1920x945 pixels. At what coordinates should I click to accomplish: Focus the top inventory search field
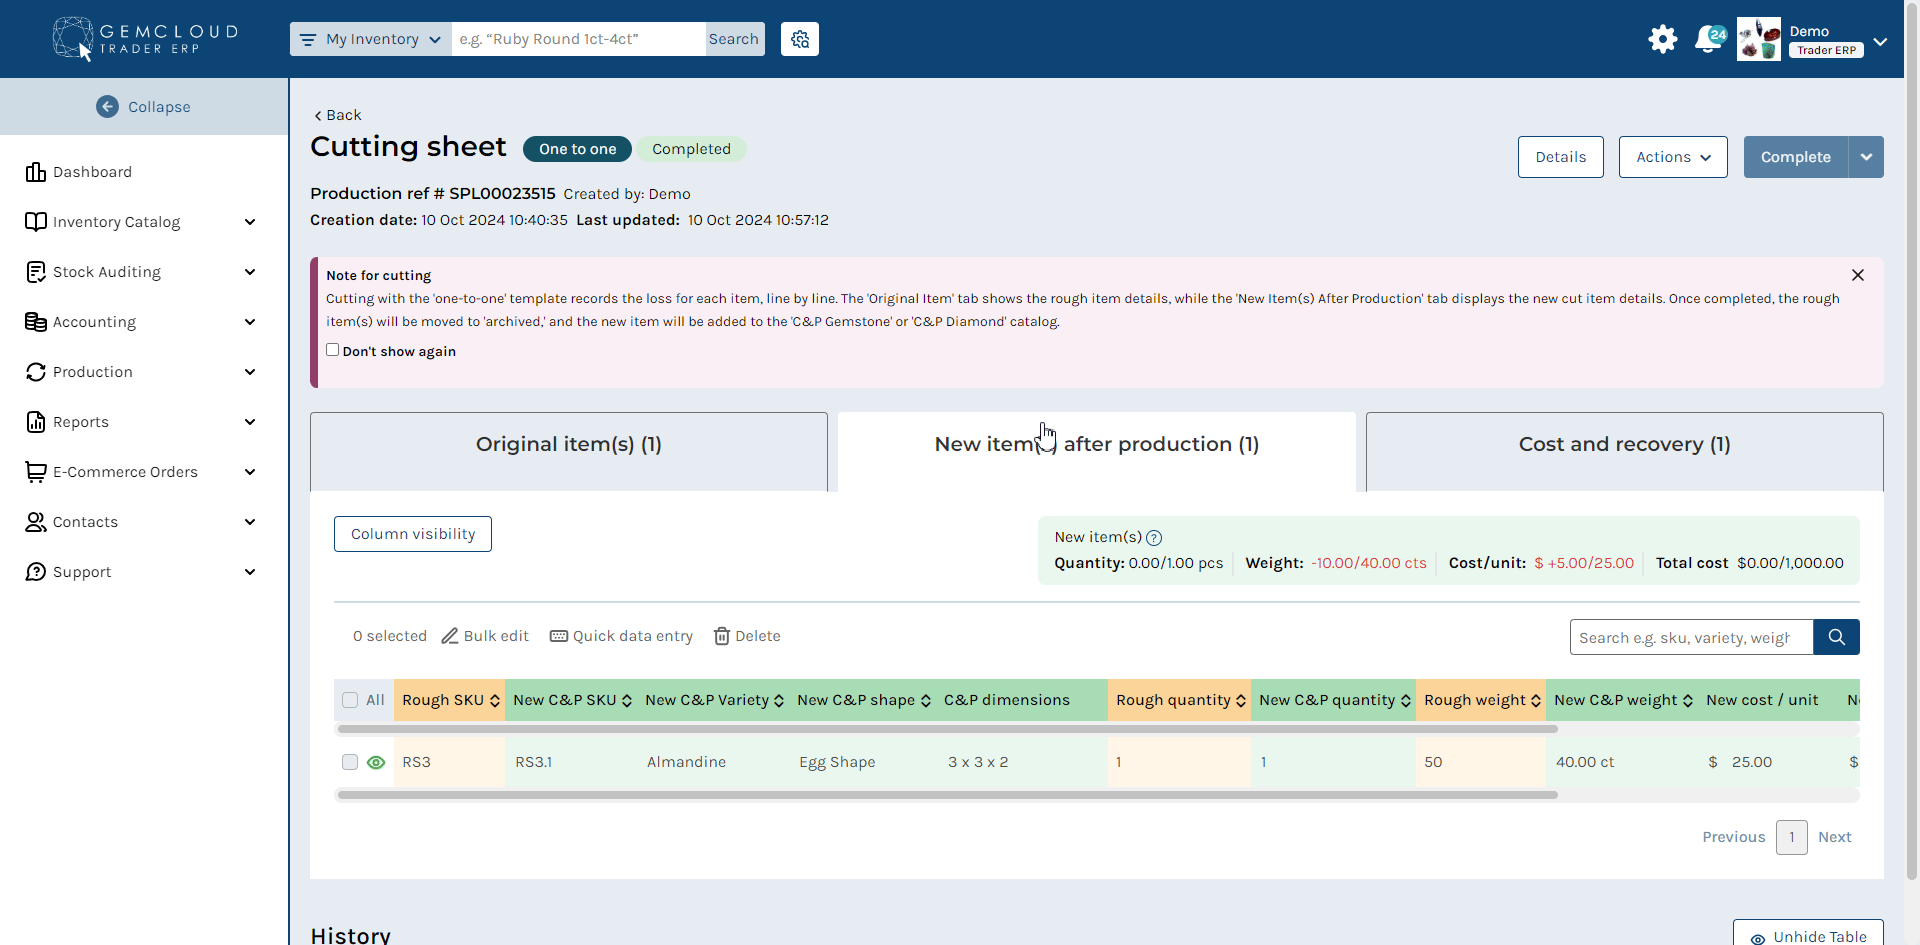coord(579,39)
